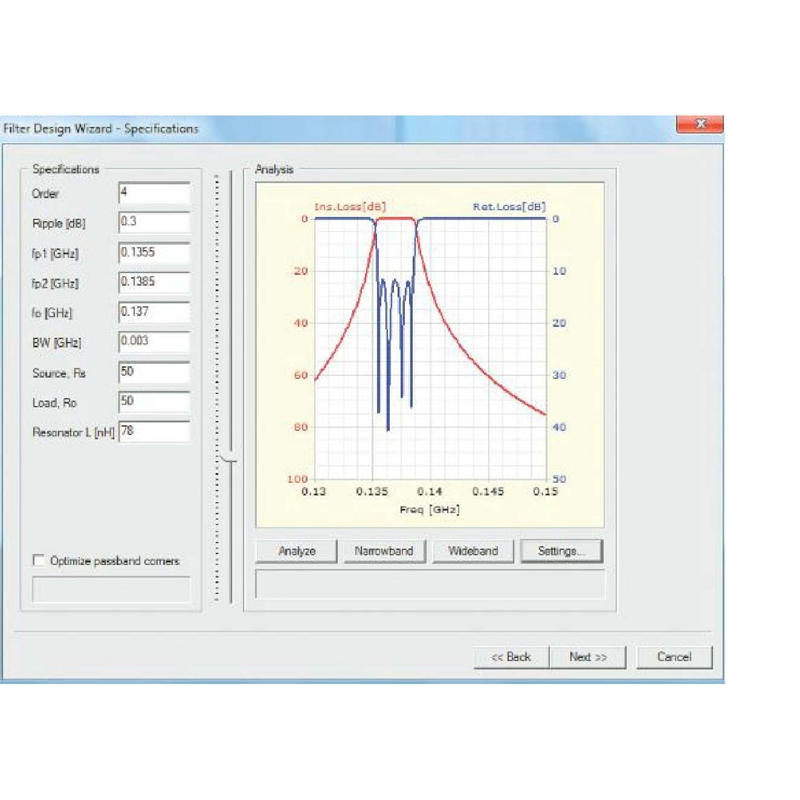
Task: Select Wideband analysis view
Action: (473, 551)
